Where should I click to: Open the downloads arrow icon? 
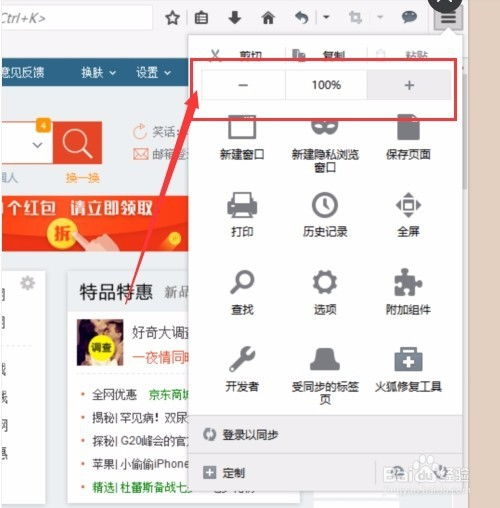235,17
